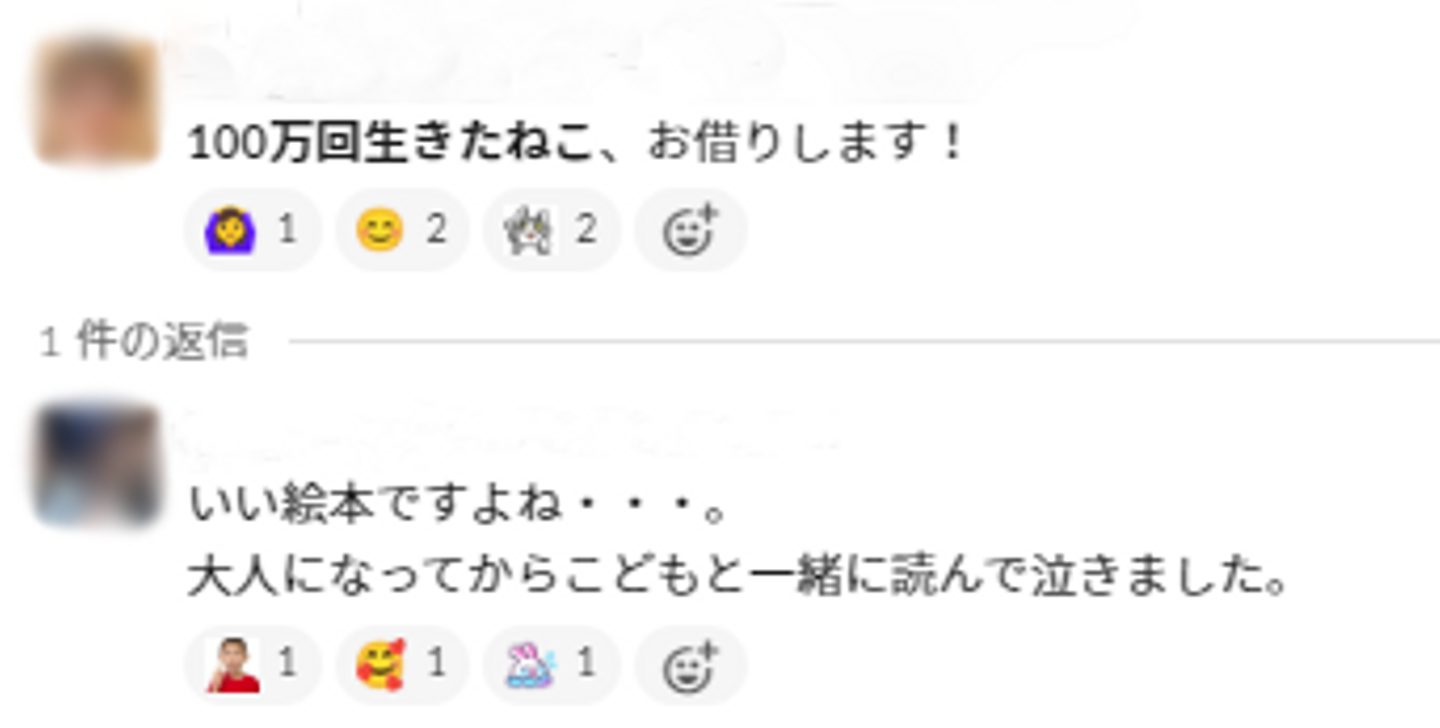Click the divider line beside the reply count
Image resolution: width=1440 pixels, height=728 pixels.
(864, 342)
